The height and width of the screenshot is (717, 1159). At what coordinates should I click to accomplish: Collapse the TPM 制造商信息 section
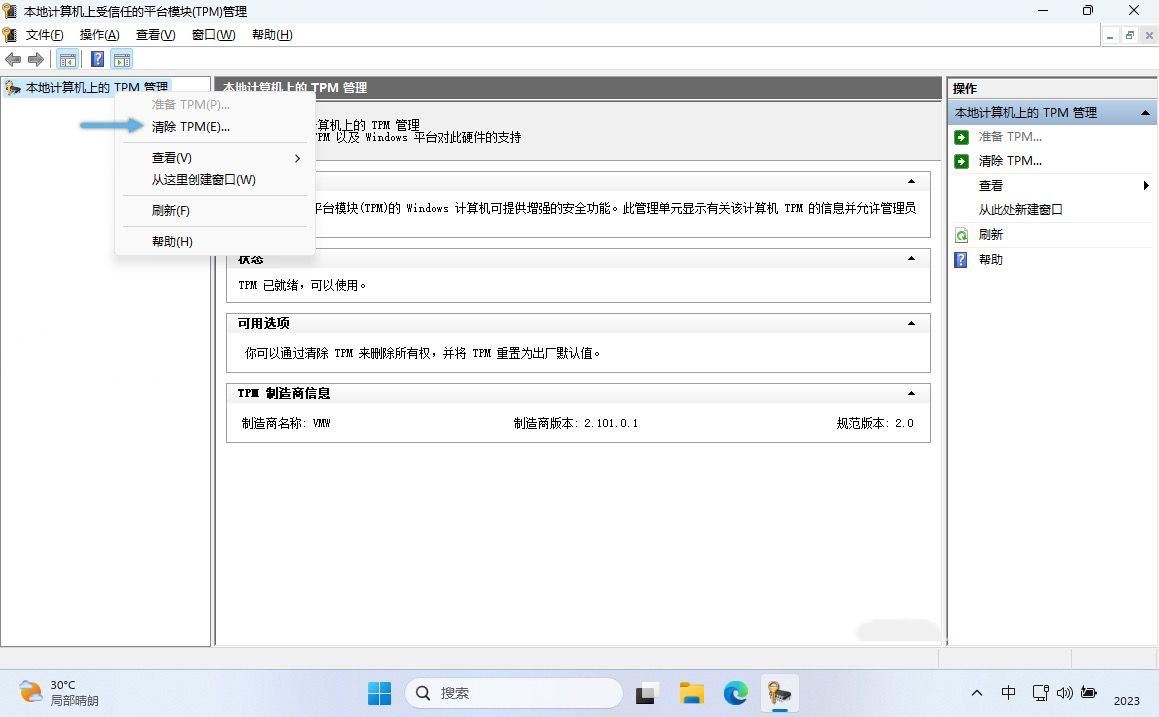(910, 393)
